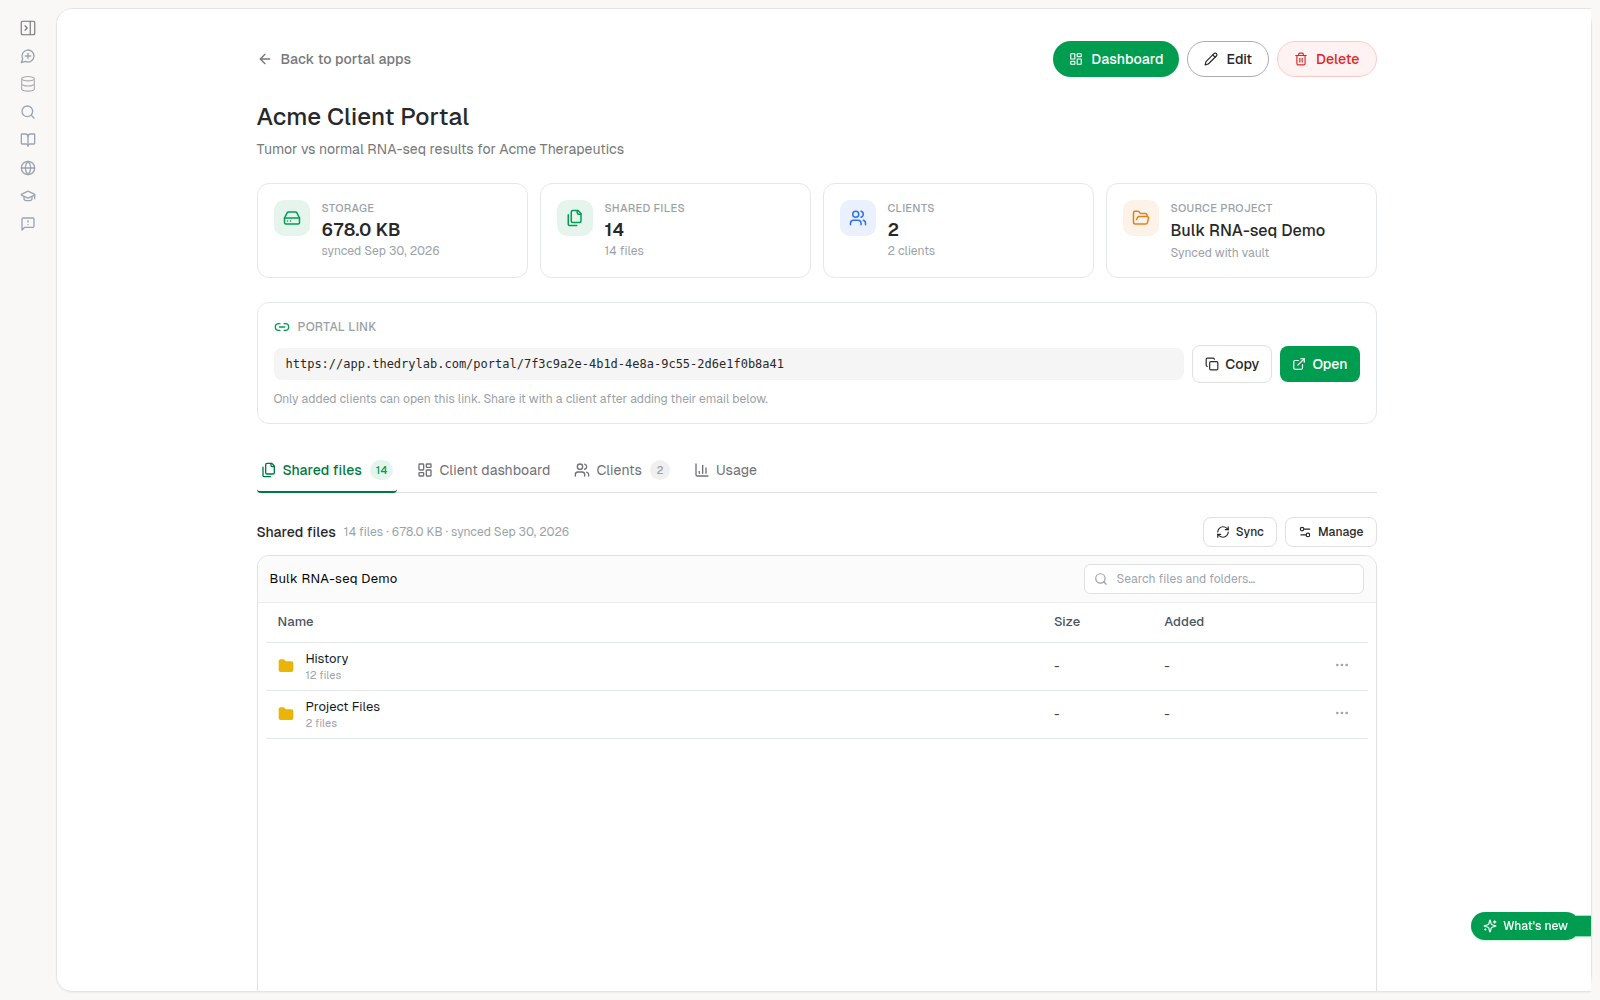Click 'Synced with vault' text

pyautogui.click(x=1220, y=253)
